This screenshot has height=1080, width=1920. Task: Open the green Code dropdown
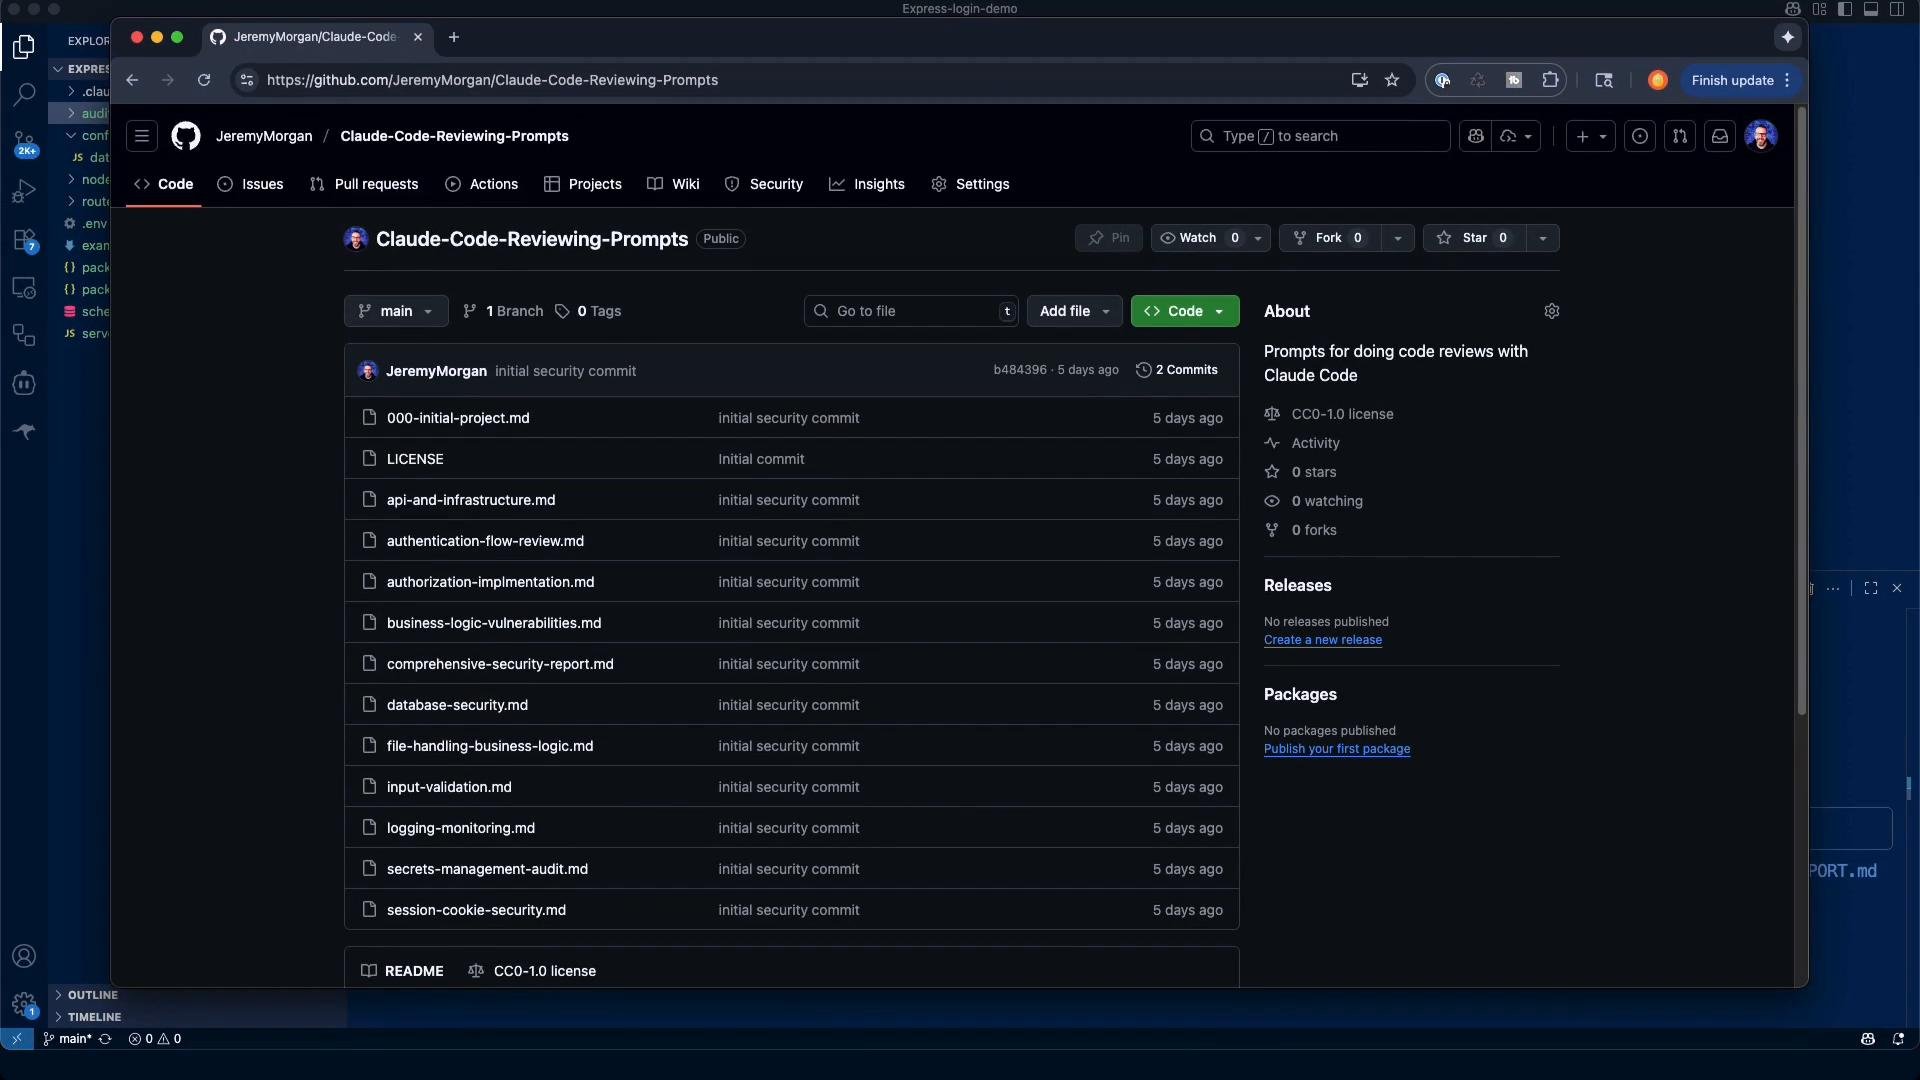[1185, 311]
